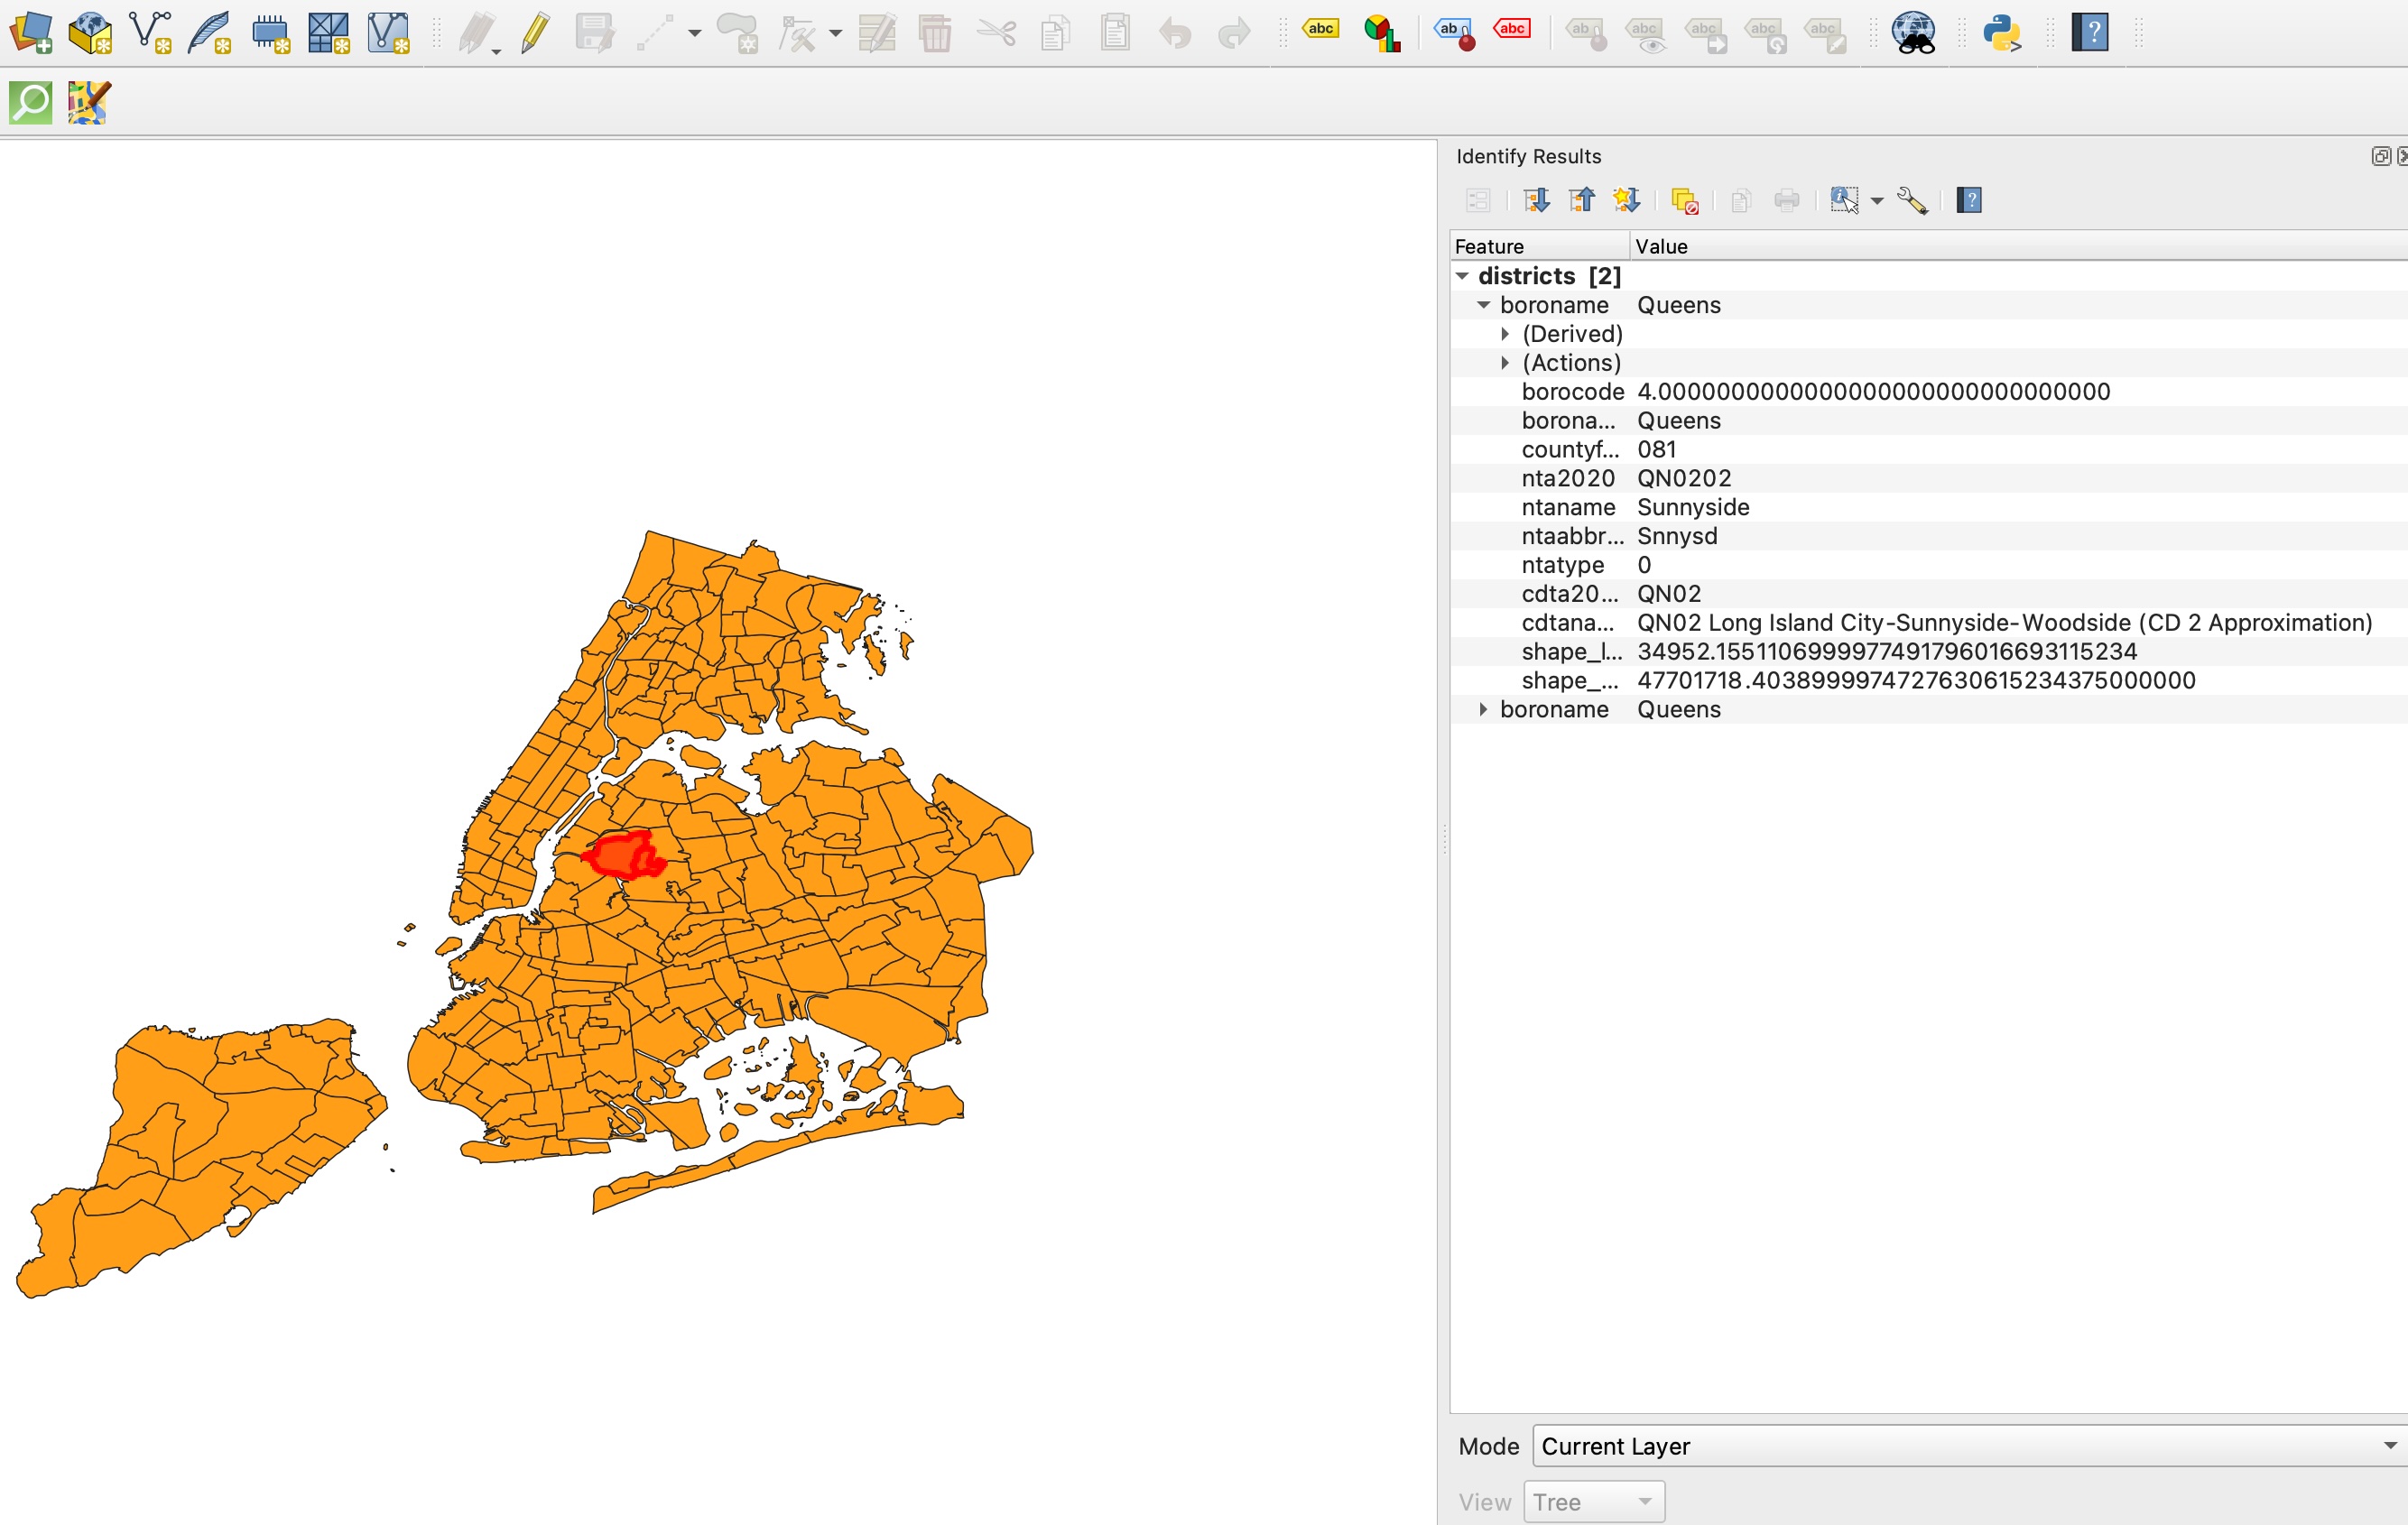Toggle Editing with the pencil icon
Screen dimensions: 2408x1525
(x=535, y=33)
